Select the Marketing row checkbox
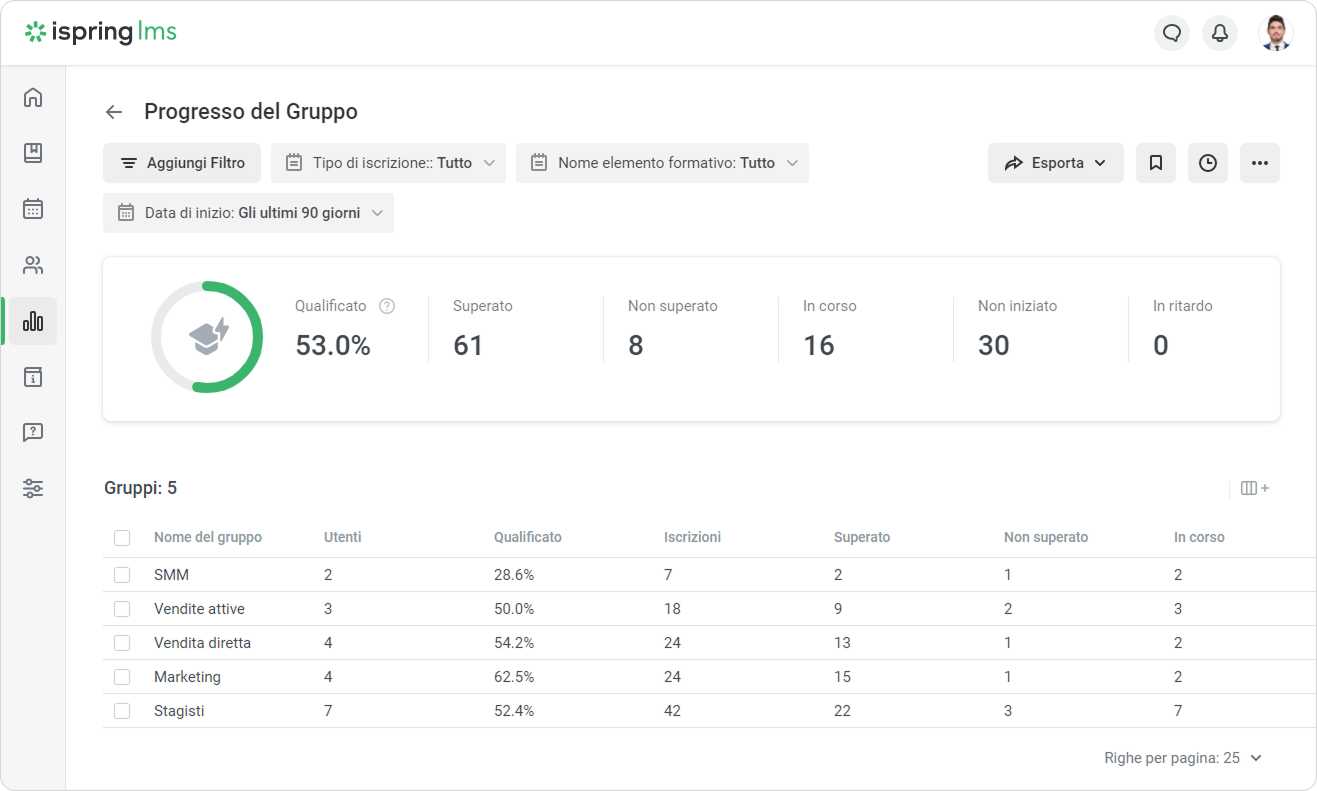The height and width of the screenshot is (791, 1317). [122, 677]
